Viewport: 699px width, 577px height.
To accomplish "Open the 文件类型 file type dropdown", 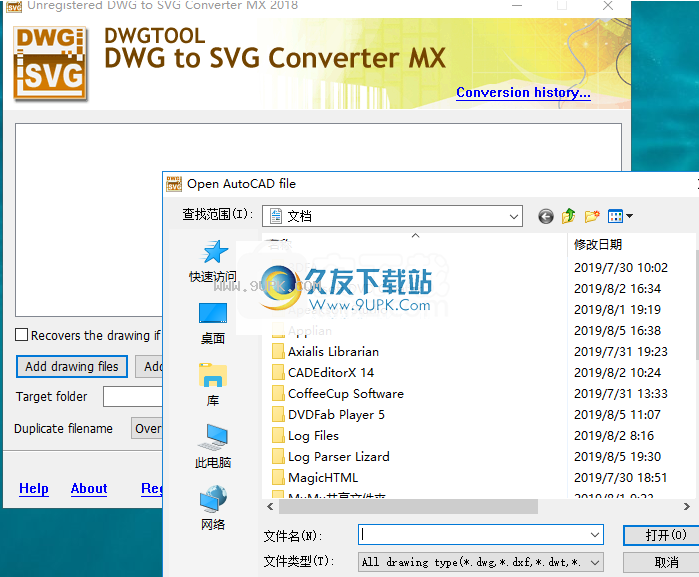I will coord(481,562).
